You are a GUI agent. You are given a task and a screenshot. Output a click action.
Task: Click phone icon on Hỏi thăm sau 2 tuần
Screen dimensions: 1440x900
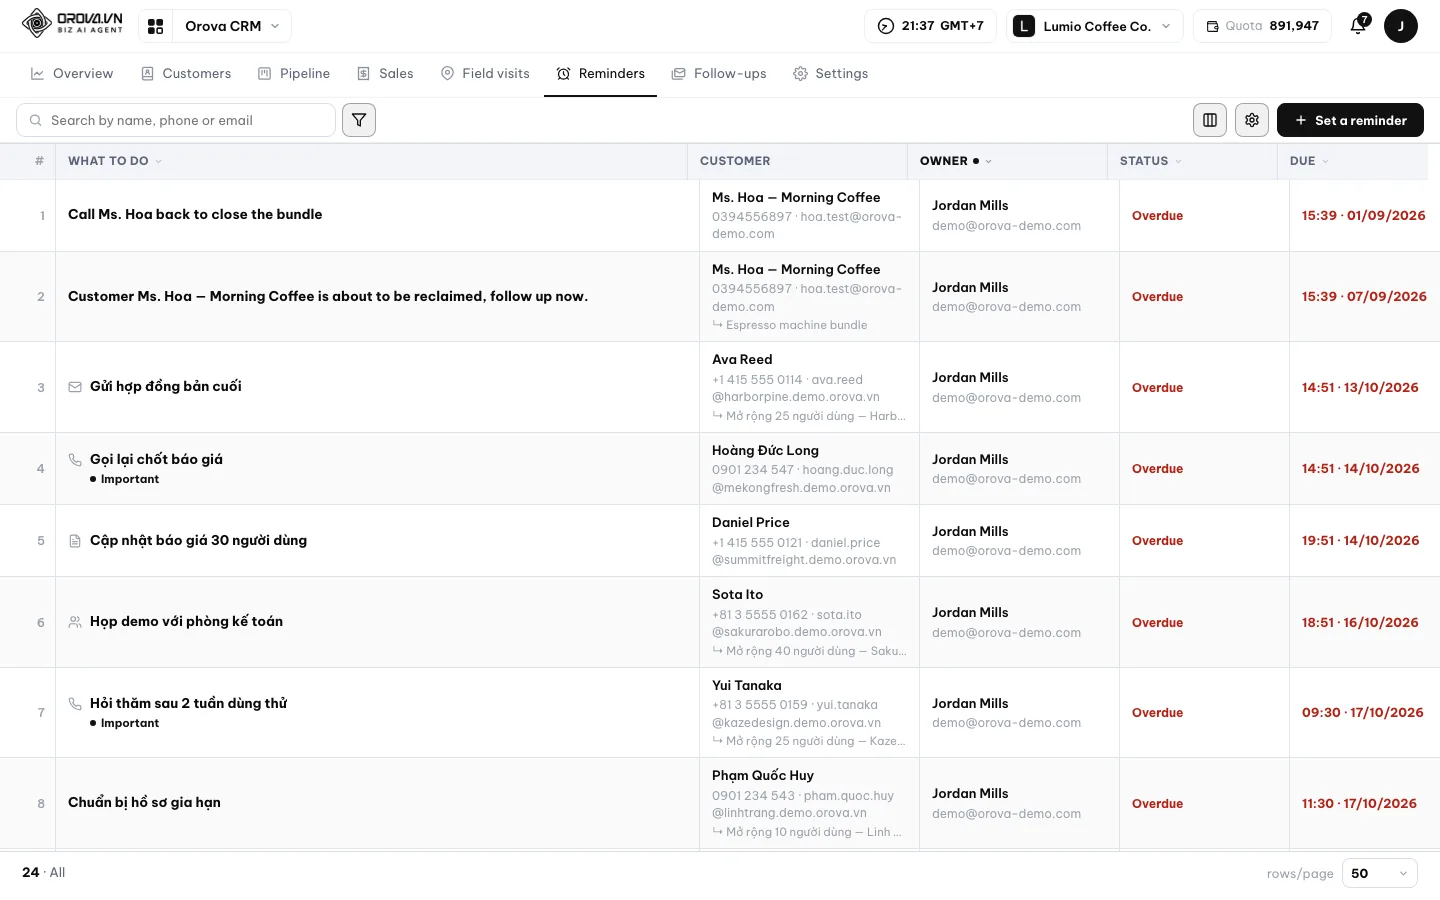[75, 704]
